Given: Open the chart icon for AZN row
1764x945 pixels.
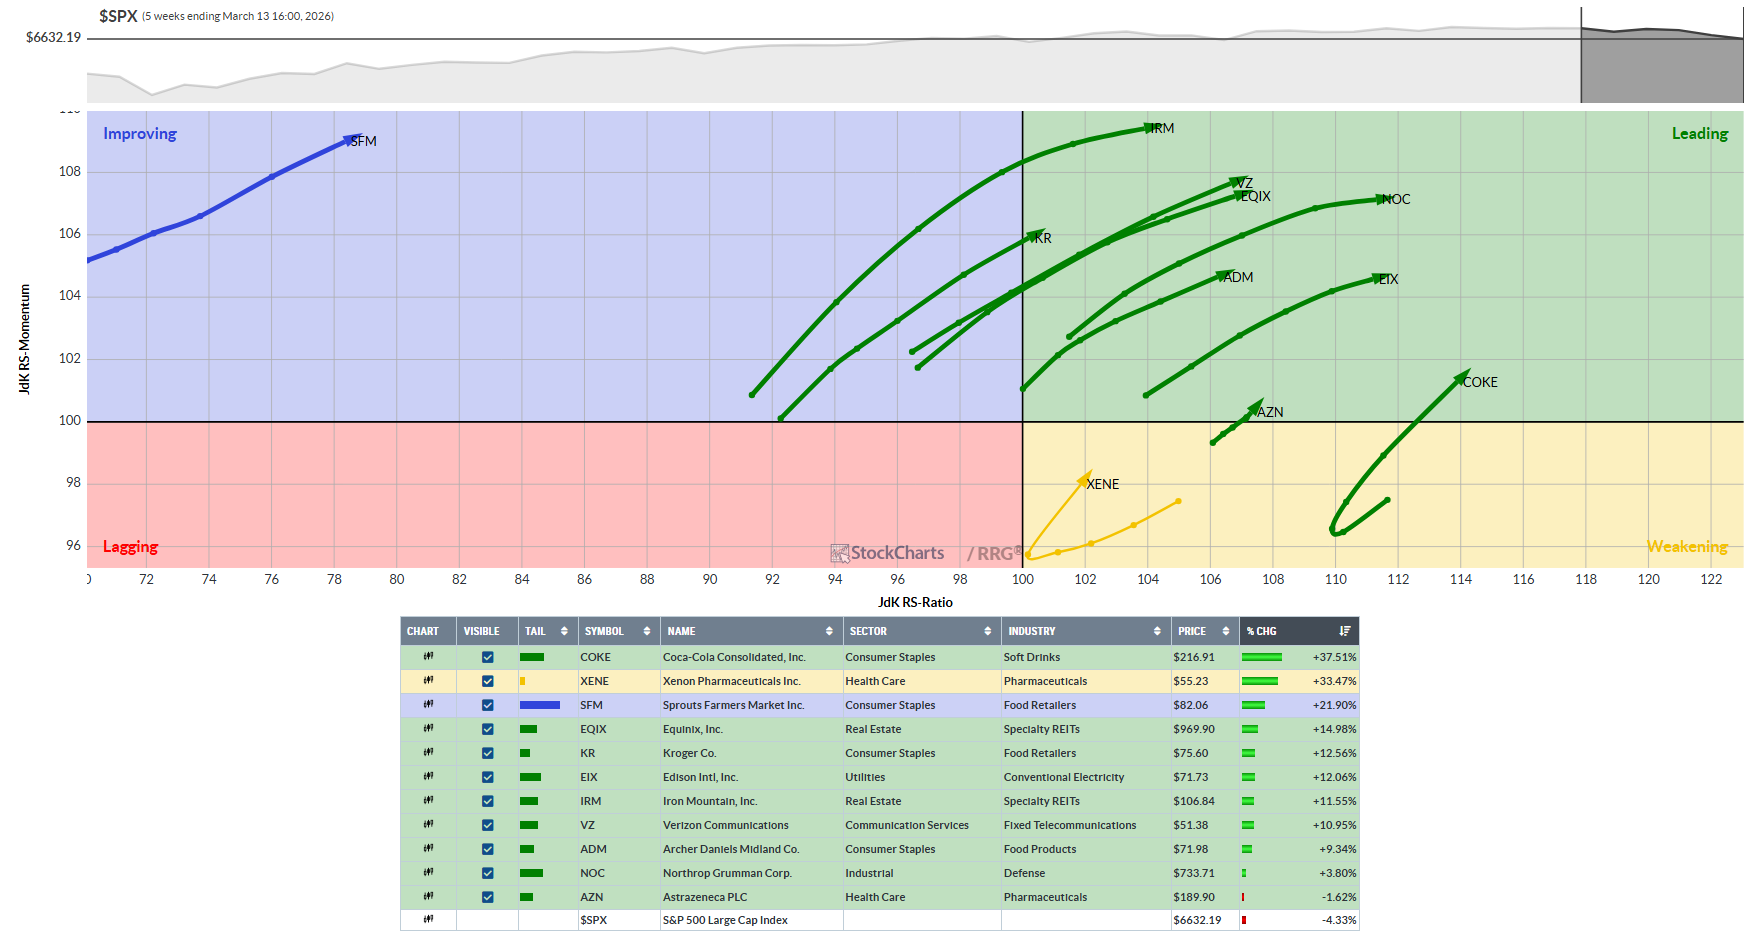Looking at the screenshot, I should click(428, 897).
